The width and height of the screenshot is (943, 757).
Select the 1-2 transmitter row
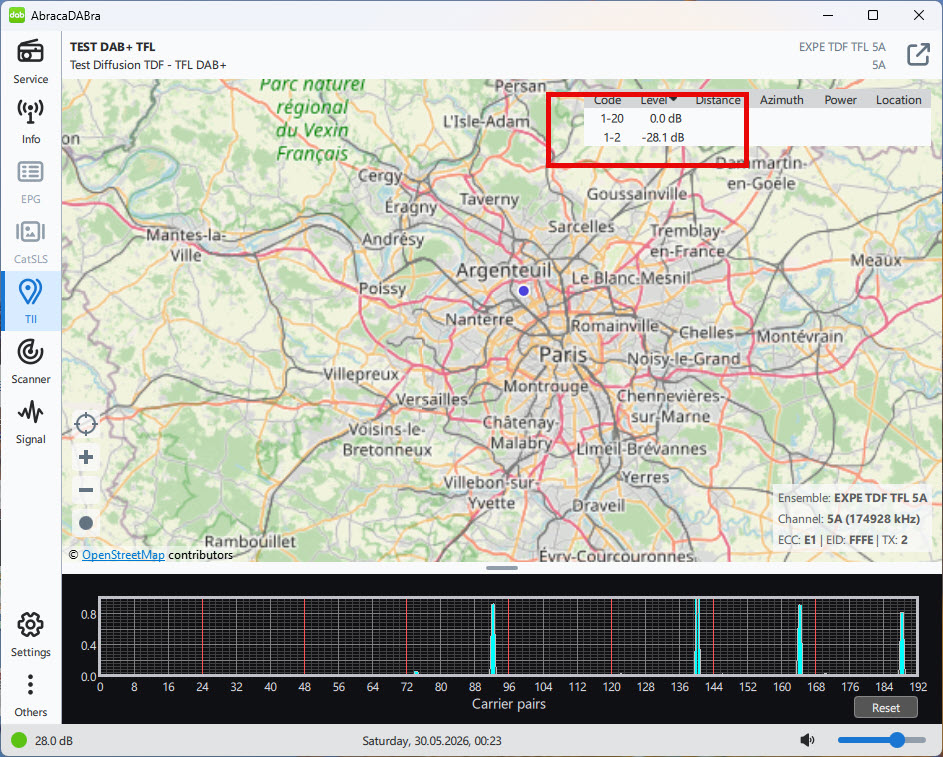(x=757, y=137)
